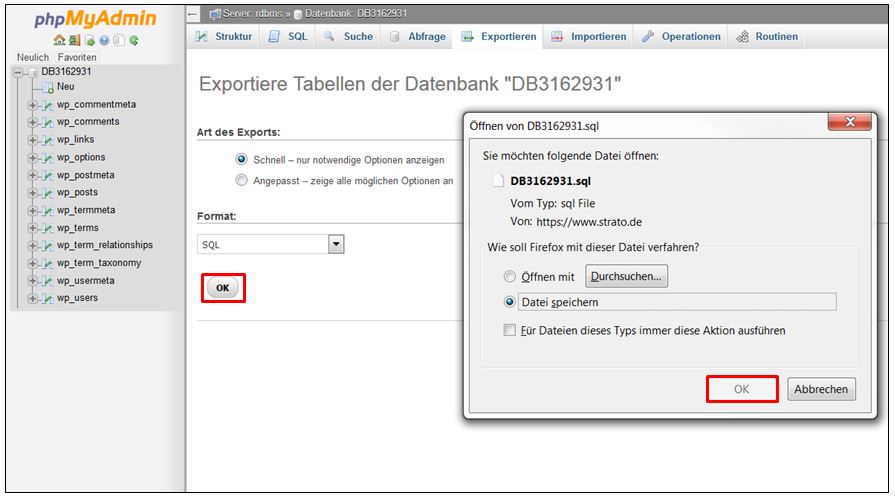Click table icon next to wp_posts
This screenshot has height=498, width=895.
tap(48, 193)
